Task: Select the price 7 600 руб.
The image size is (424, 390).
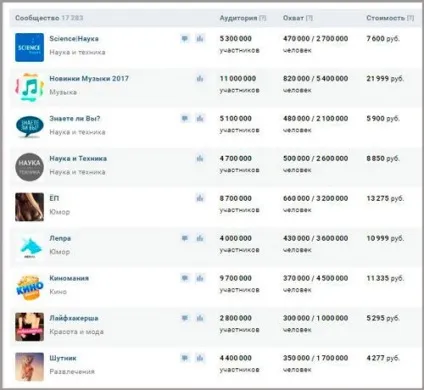Action: click(383, 39)
